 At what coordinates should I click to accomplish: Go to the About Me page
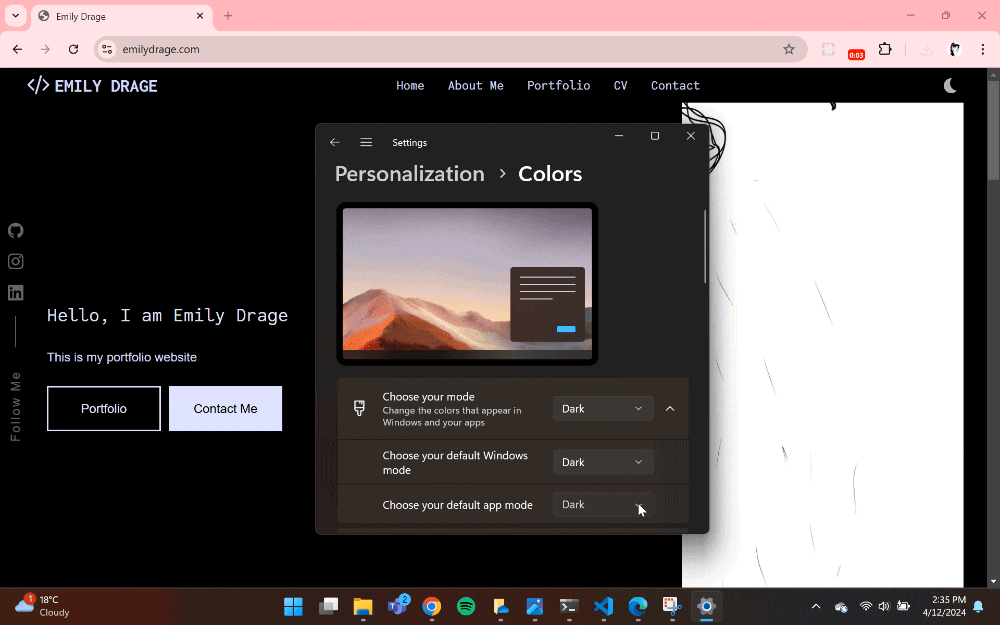coord(475,86)
